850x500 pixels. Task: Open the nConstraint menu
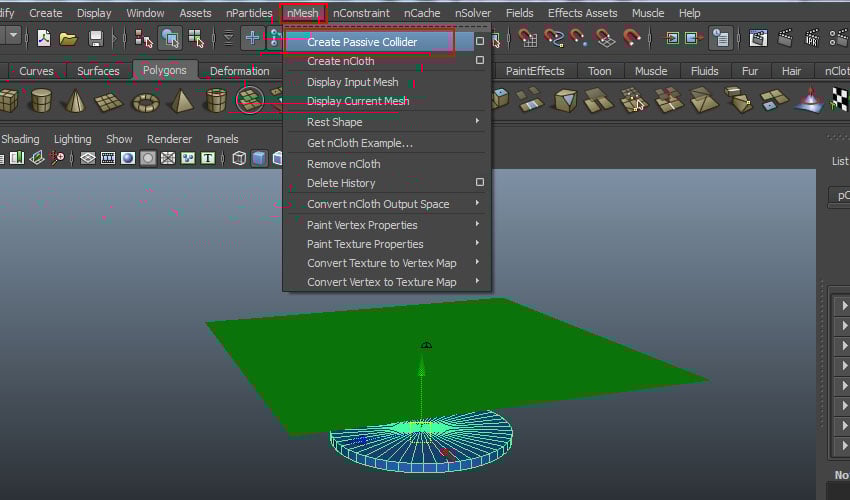[x=361, y=13]
